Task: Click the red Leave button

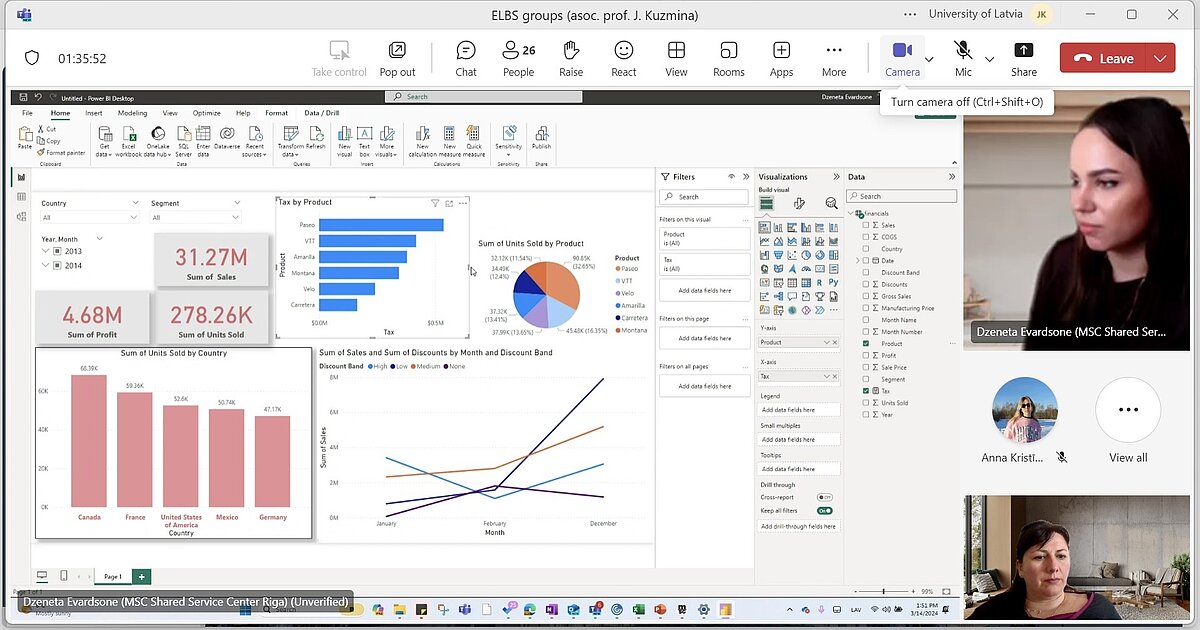Action: pos(1102,58)
